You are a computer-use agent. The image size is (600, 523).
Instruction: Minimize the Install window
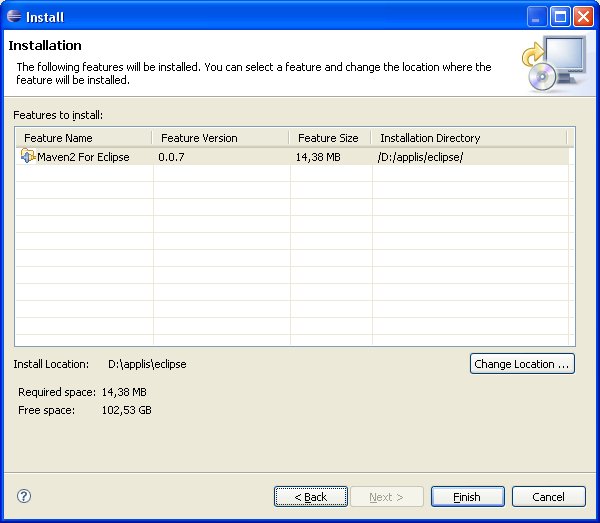tap(538, 17)
